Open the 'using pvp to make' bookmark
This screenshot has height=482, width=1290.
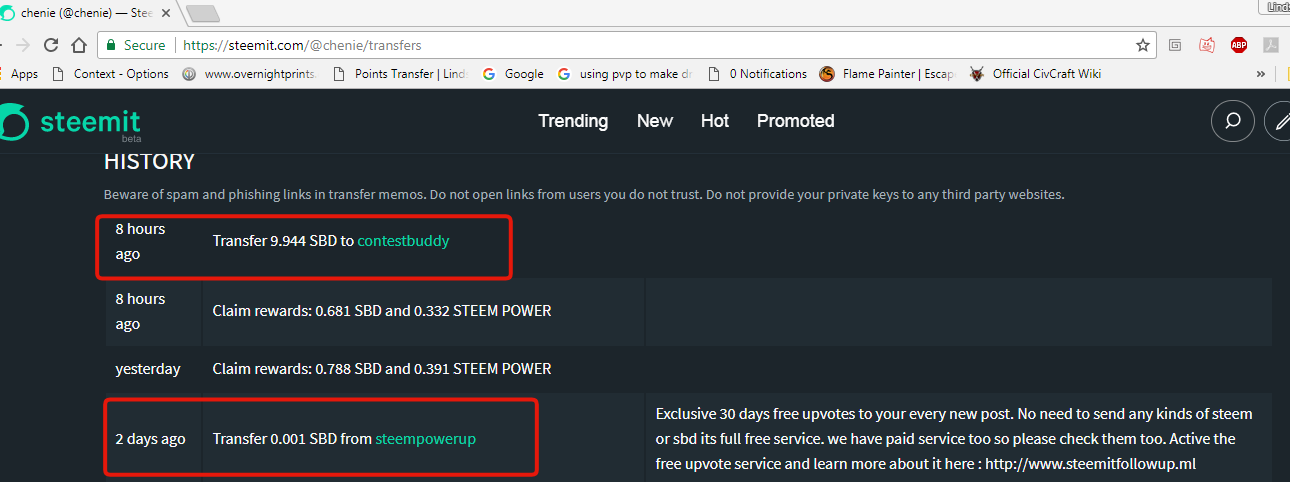(x=626, y=74)
